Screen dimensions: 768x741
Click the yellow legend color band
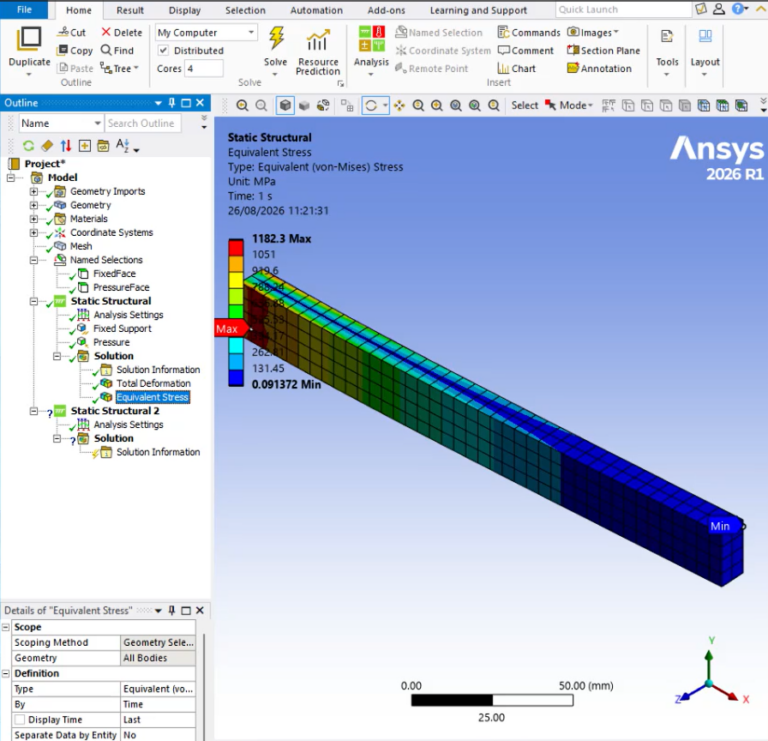[x=236, y=280]
